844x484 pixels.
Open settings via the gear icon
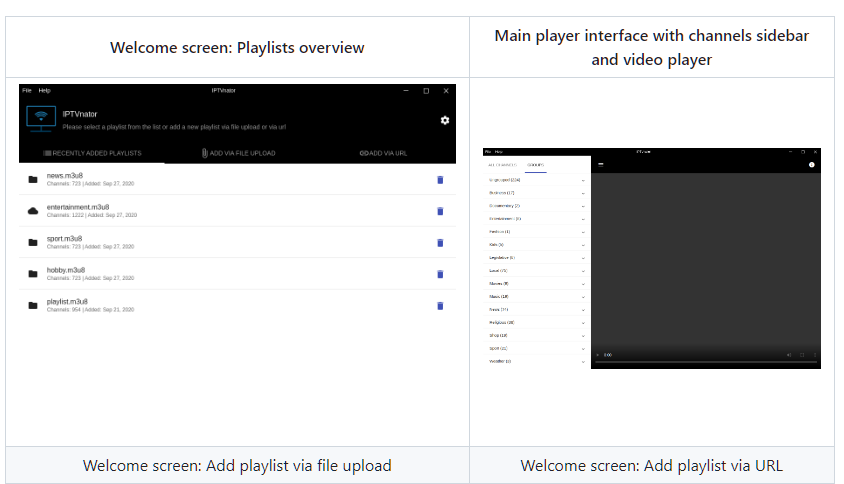coord(445,121)
